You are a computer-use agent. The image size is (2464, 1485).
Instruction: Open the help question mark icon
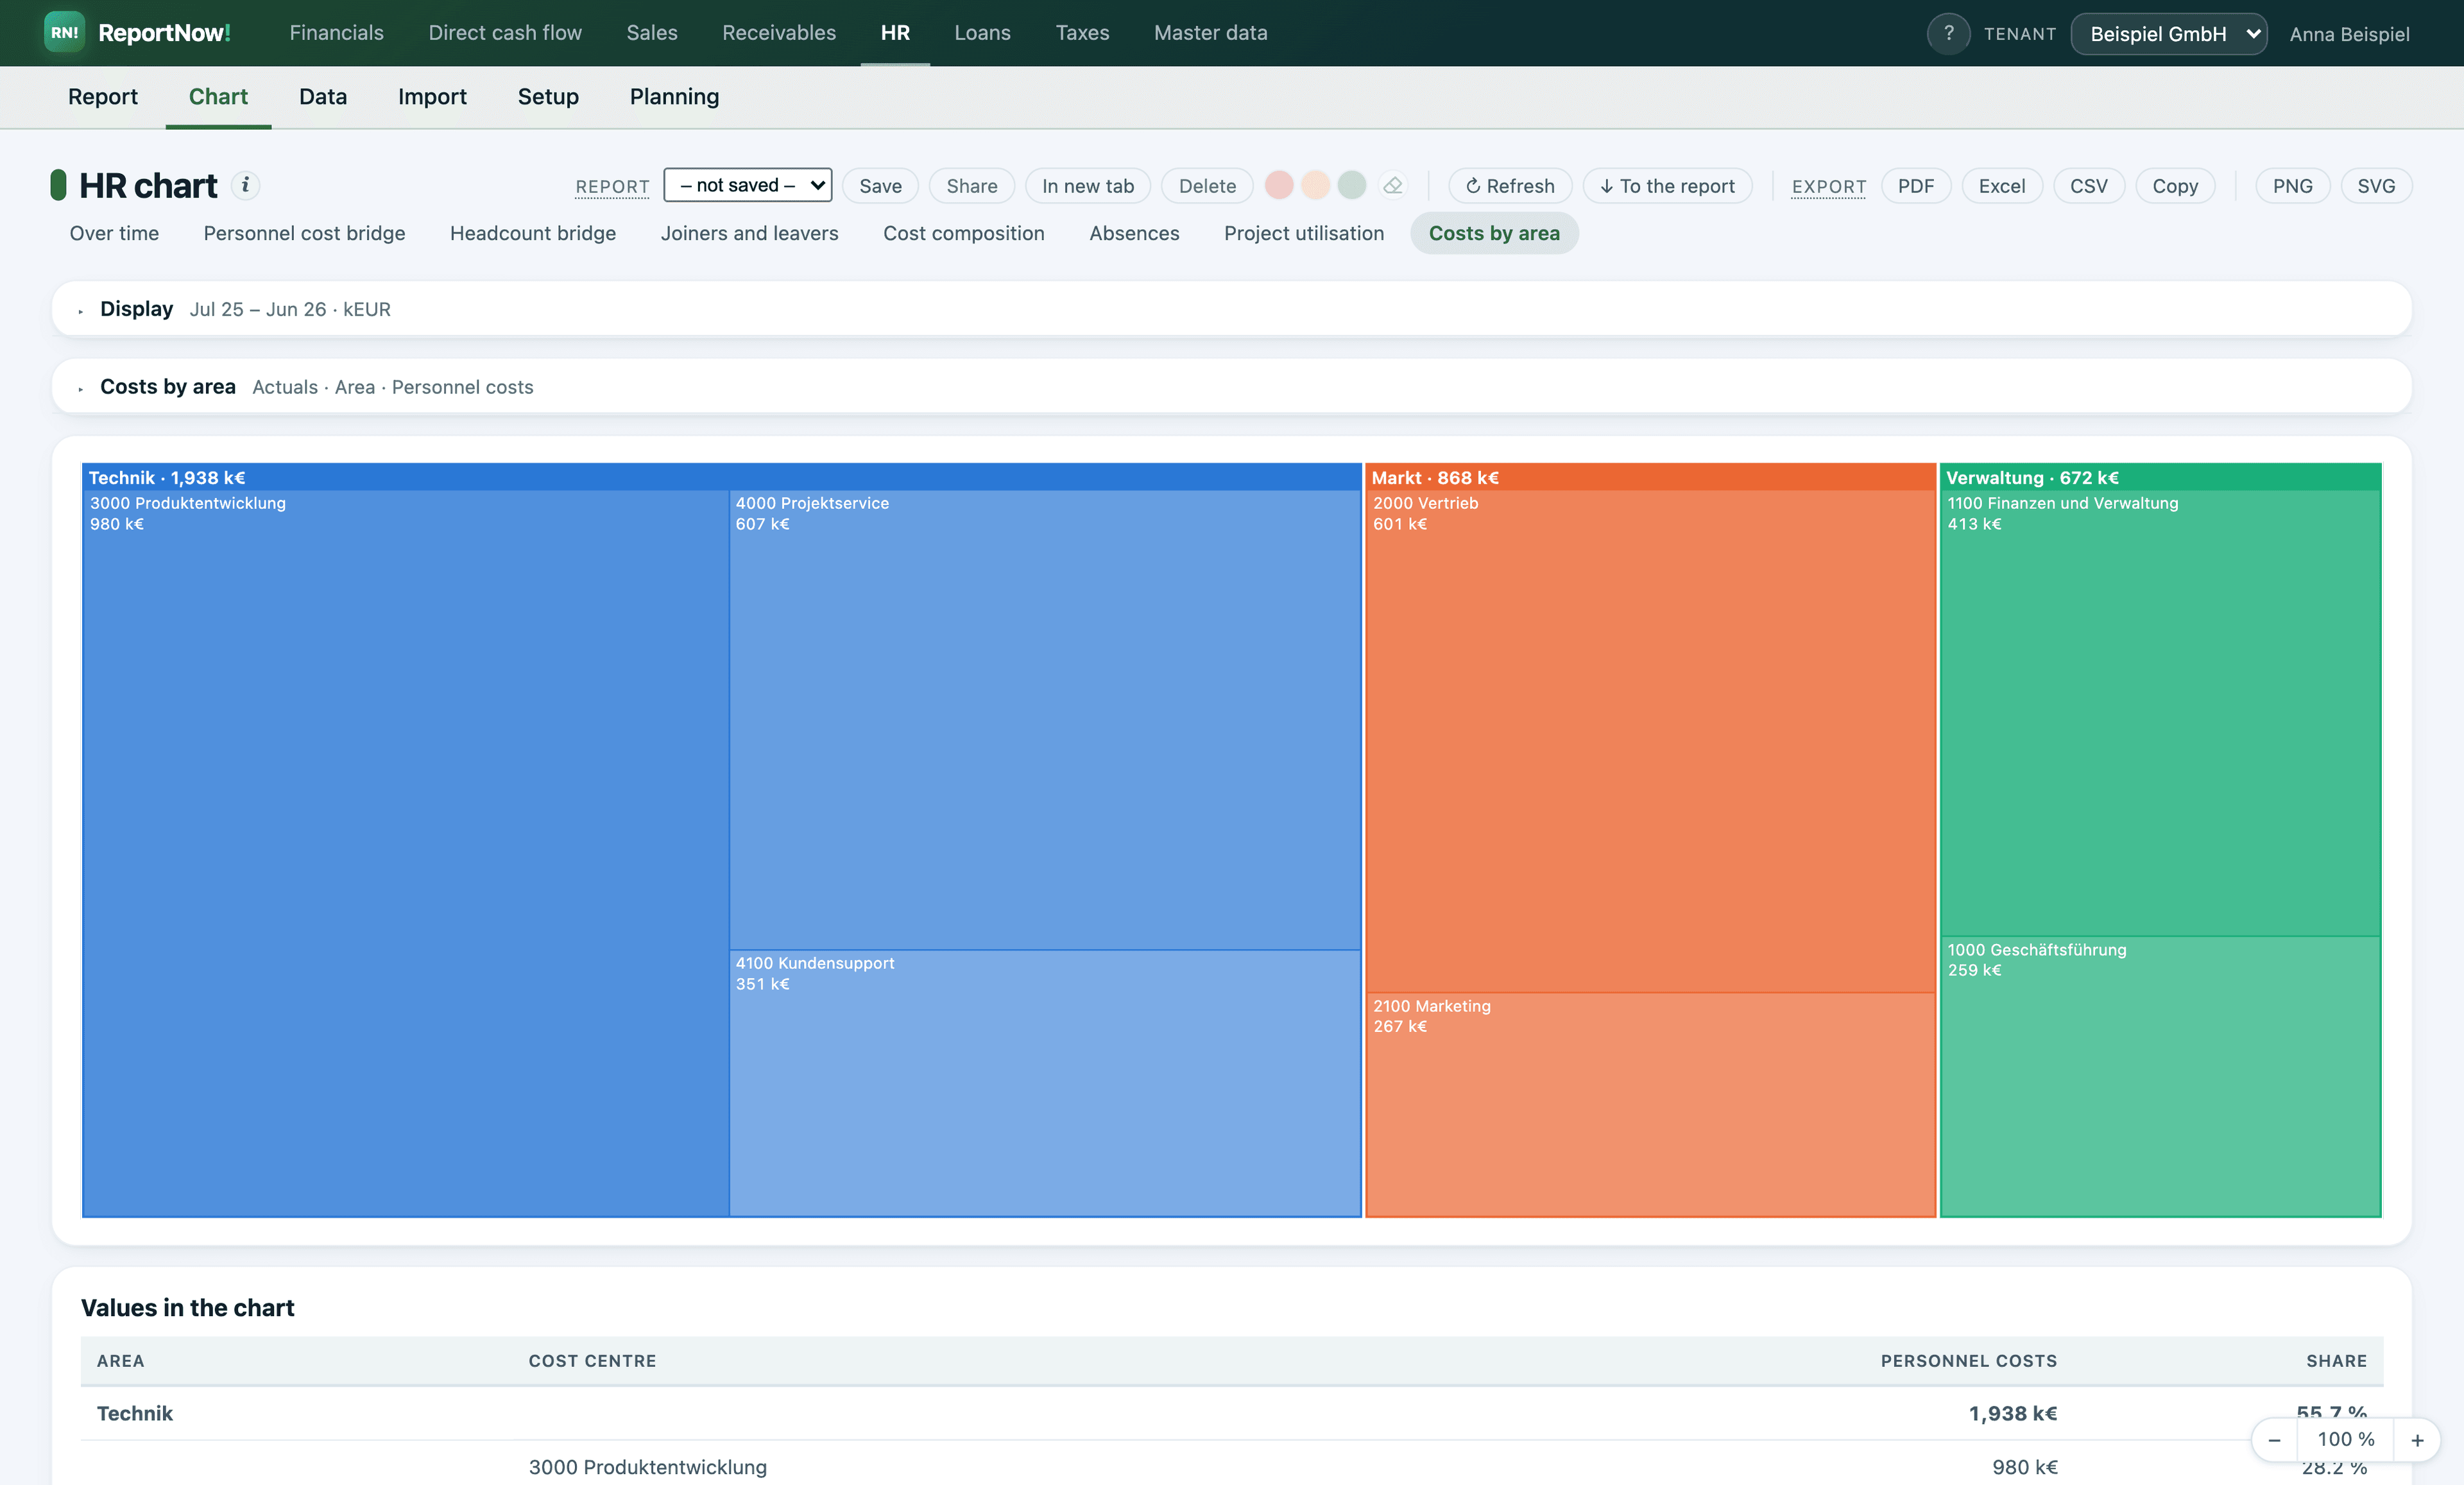tap(1948, 33)
